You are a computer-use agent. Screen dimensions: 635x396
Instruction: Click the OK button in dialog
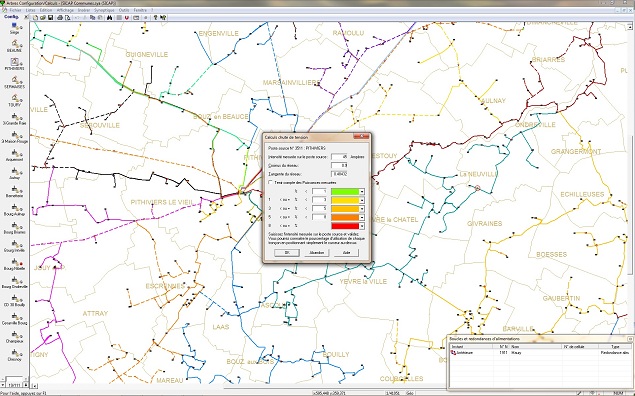click(287, 253)
